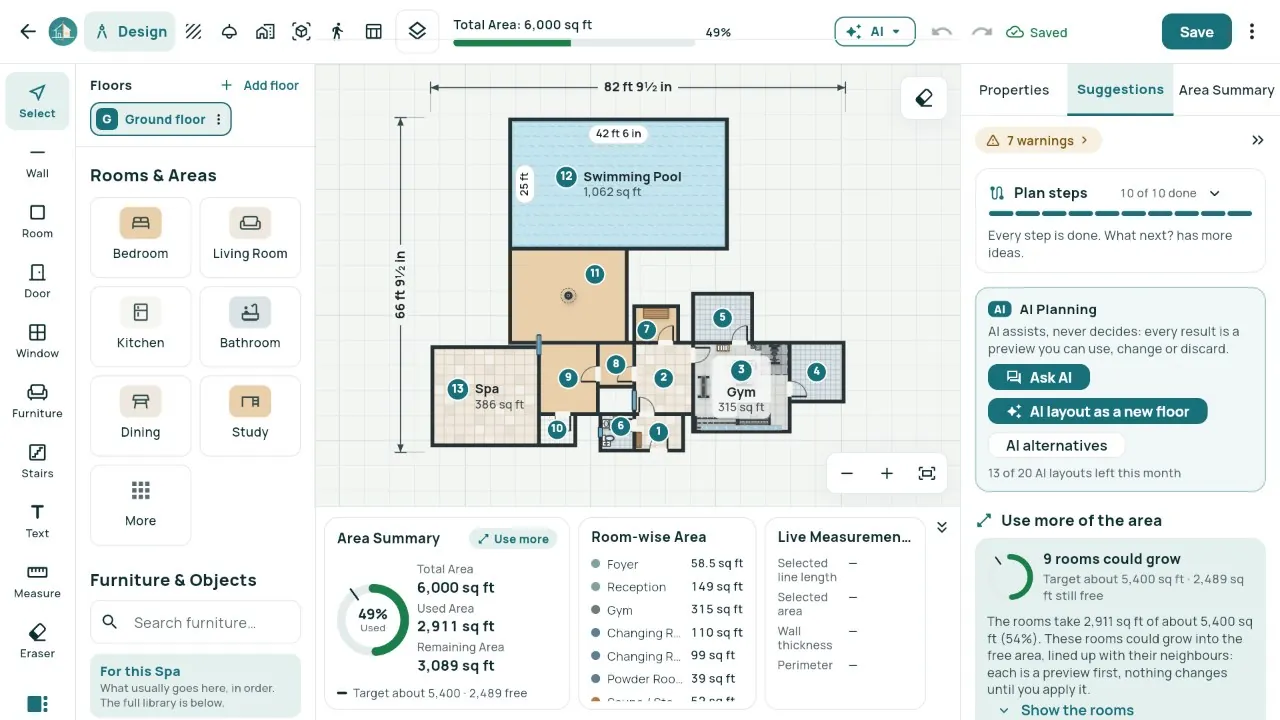Go back with the left arrow icon

pyautogui.click(x=28, y=32)
